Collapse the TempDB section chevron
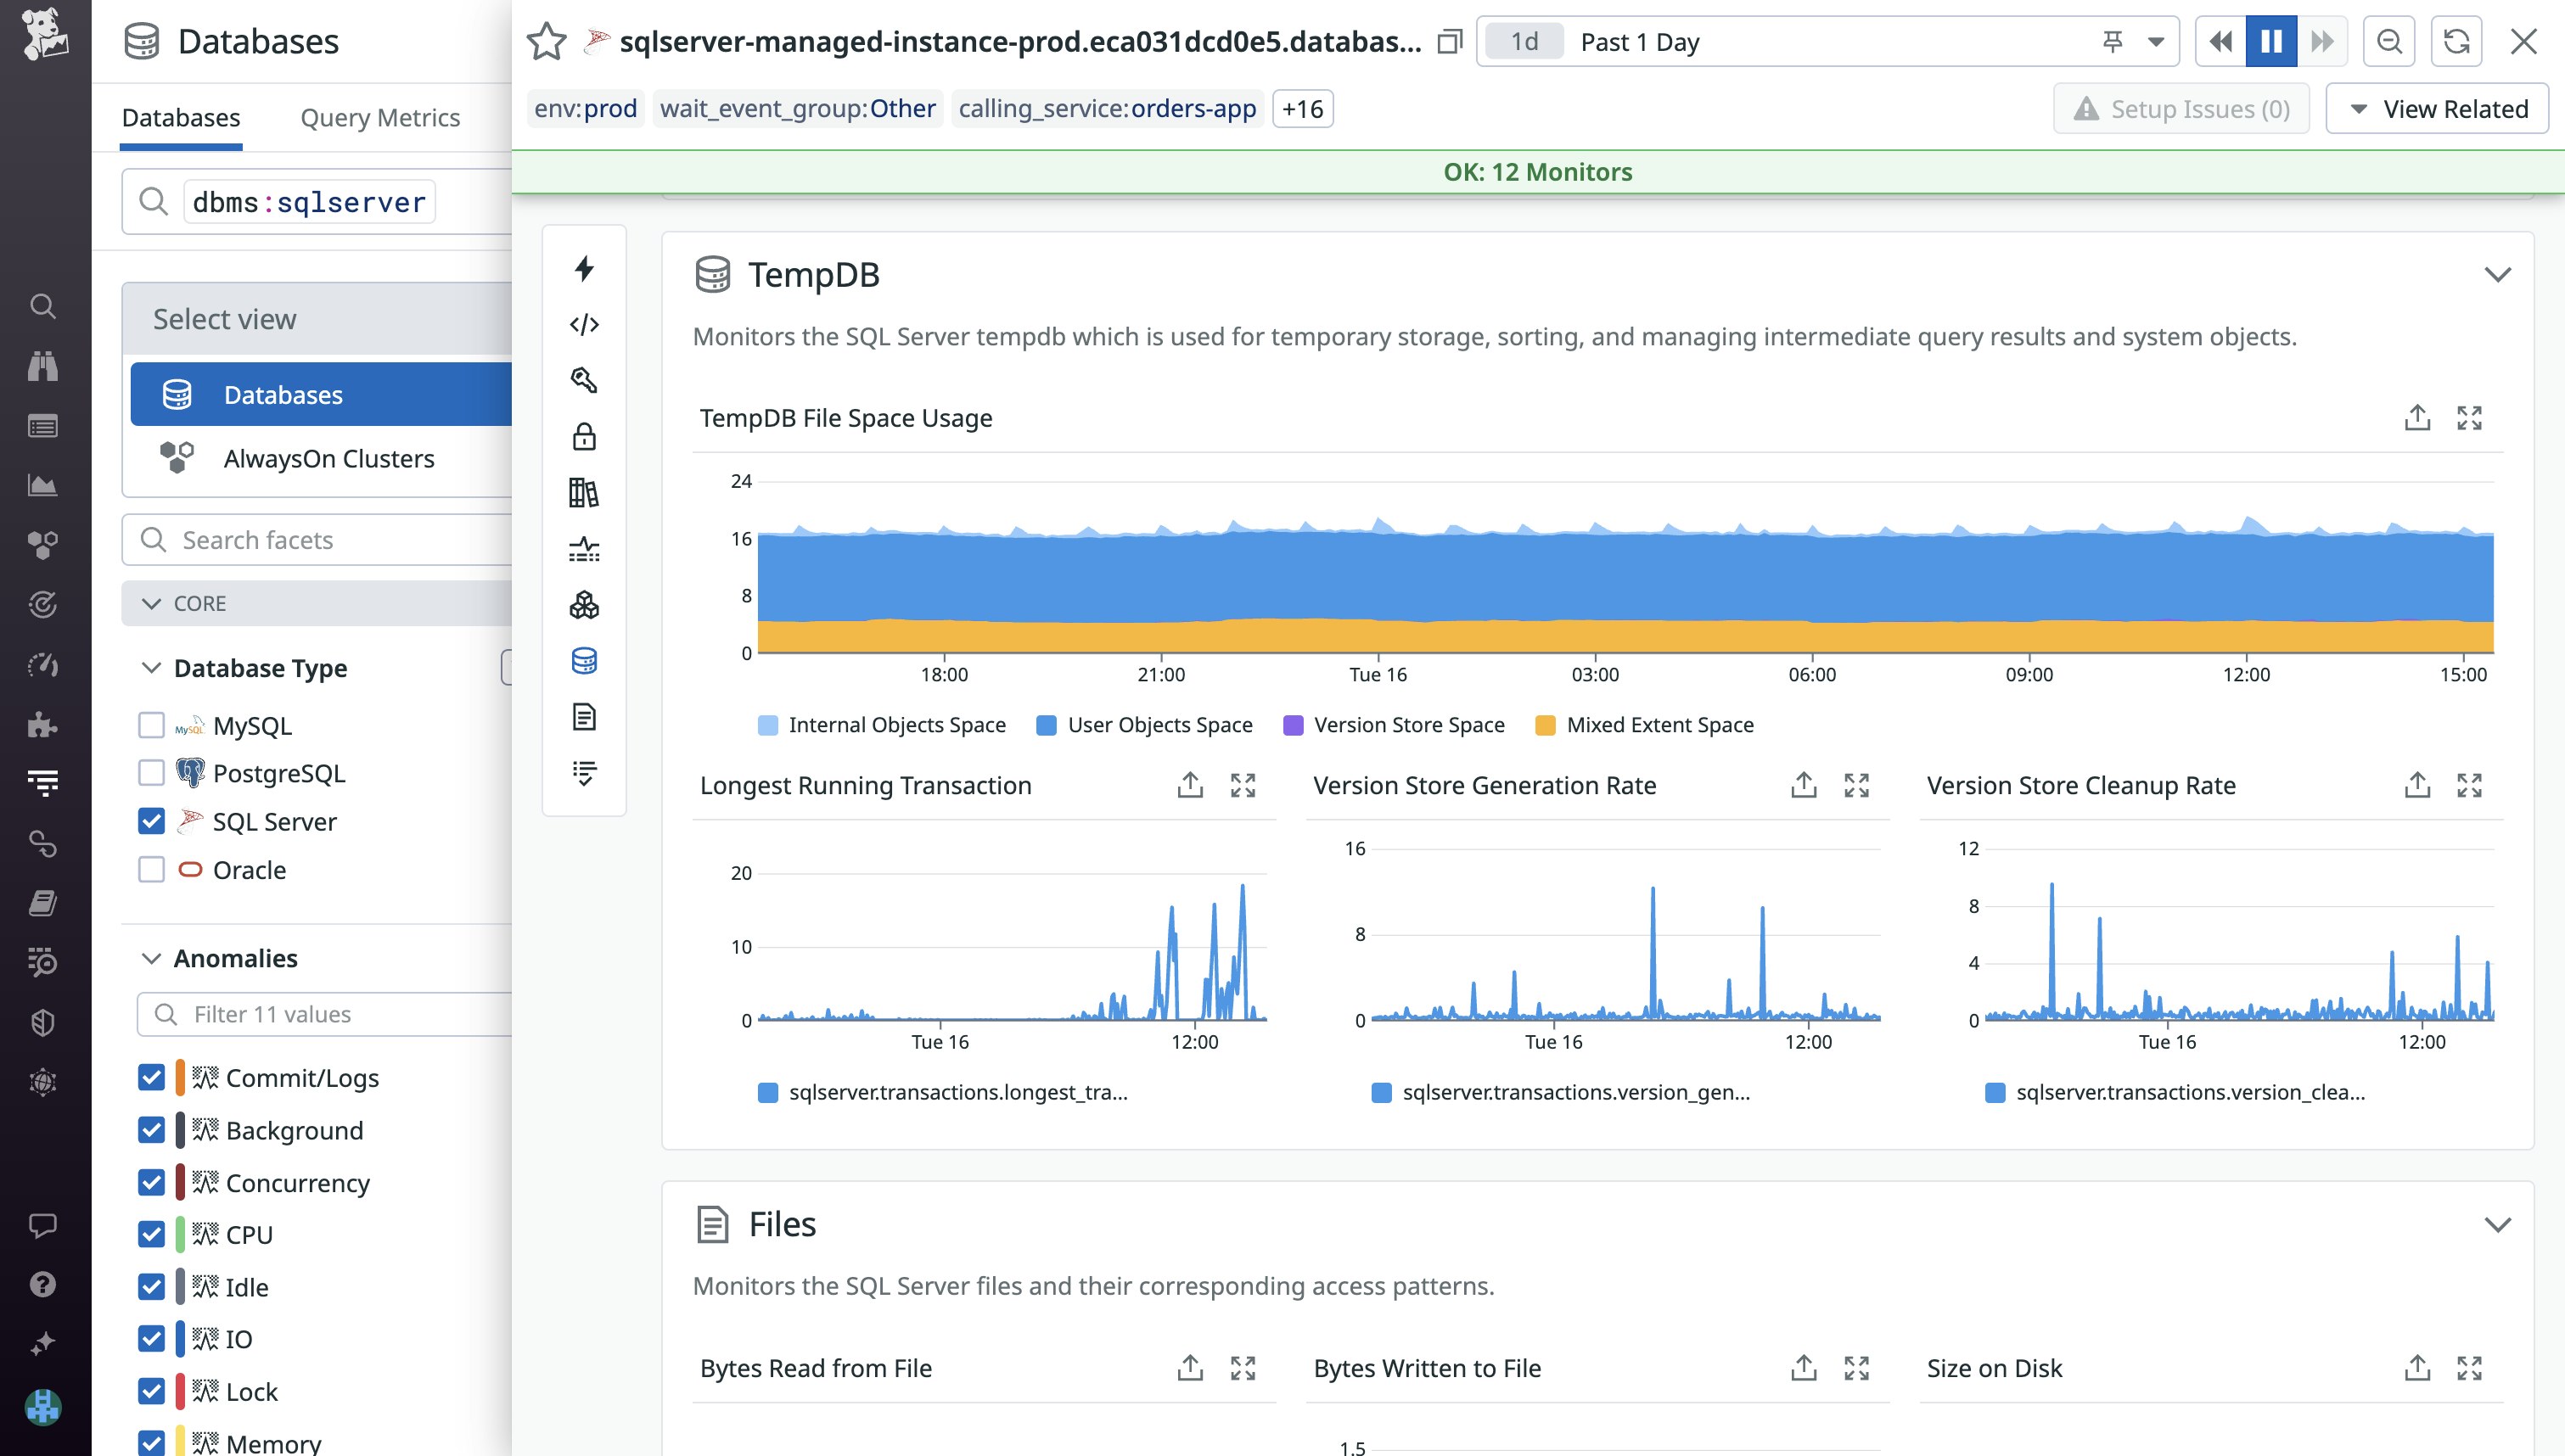Viewport: 2565px width, 1456px height. pos(2499,273)
